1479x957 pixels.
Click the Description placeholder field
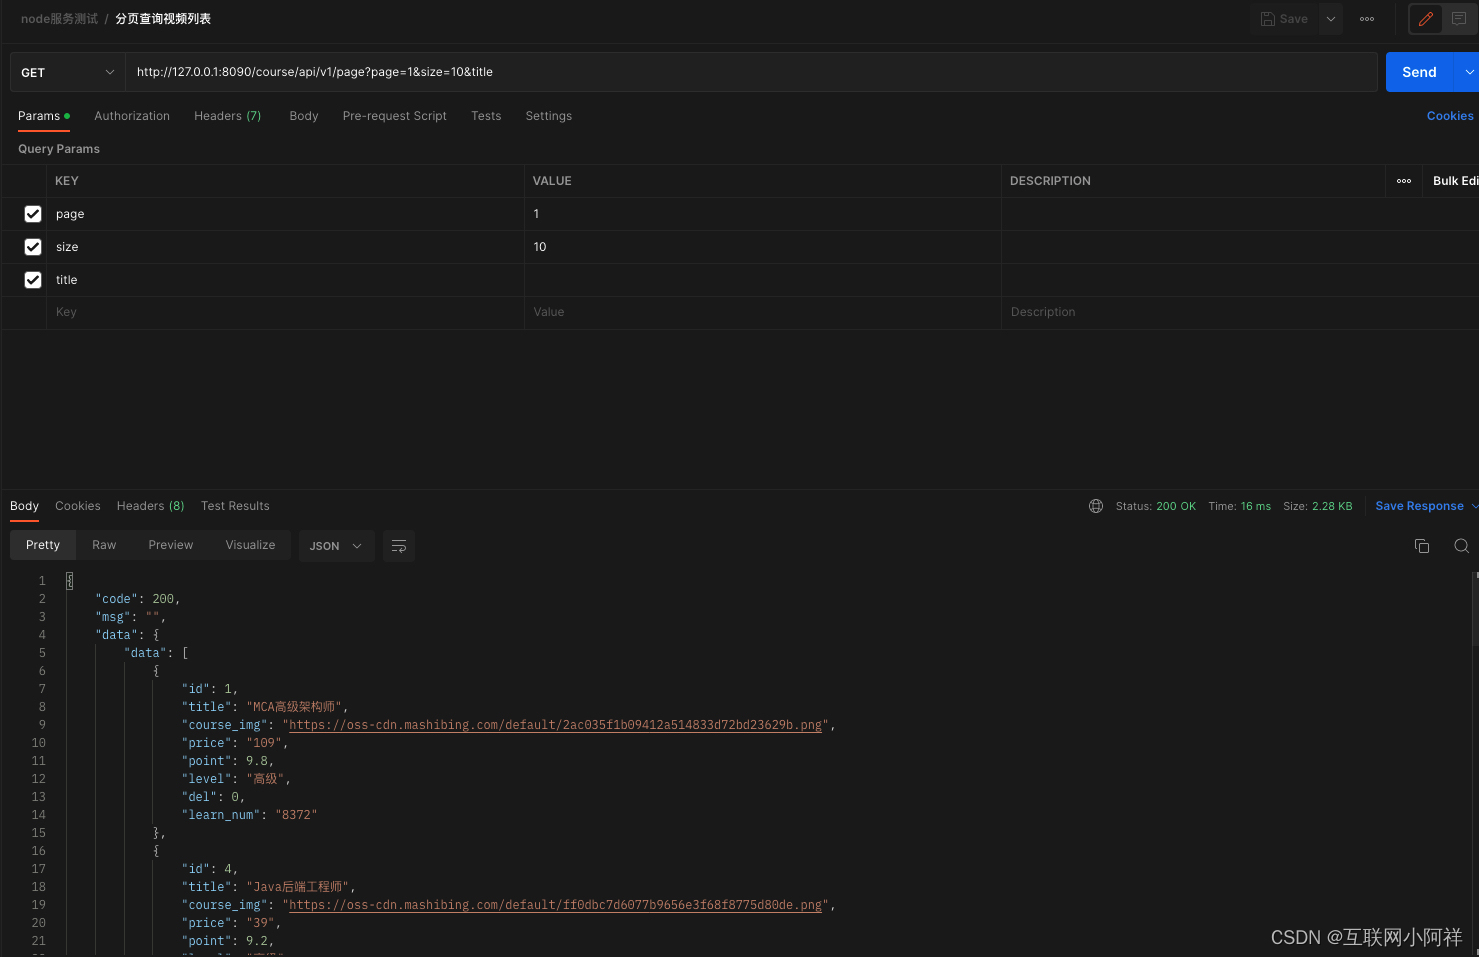(1240, 312)
